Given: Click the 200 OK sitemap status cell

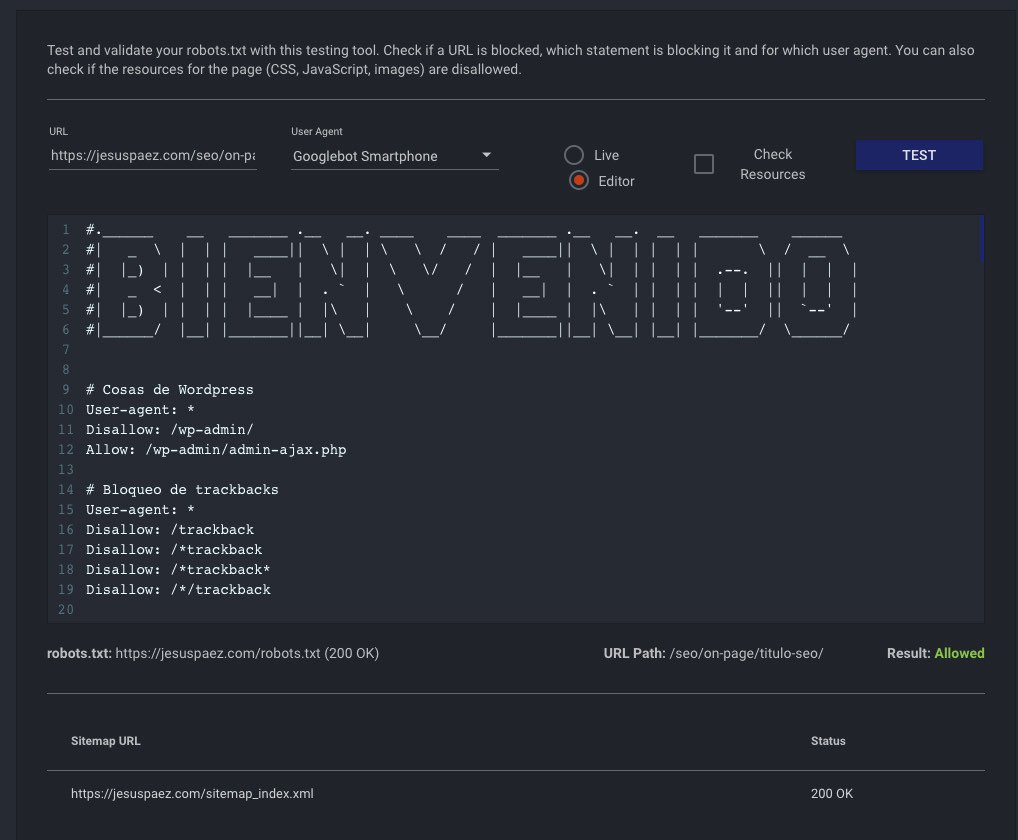Looking at the screenshot, I should tap(832, 793).
